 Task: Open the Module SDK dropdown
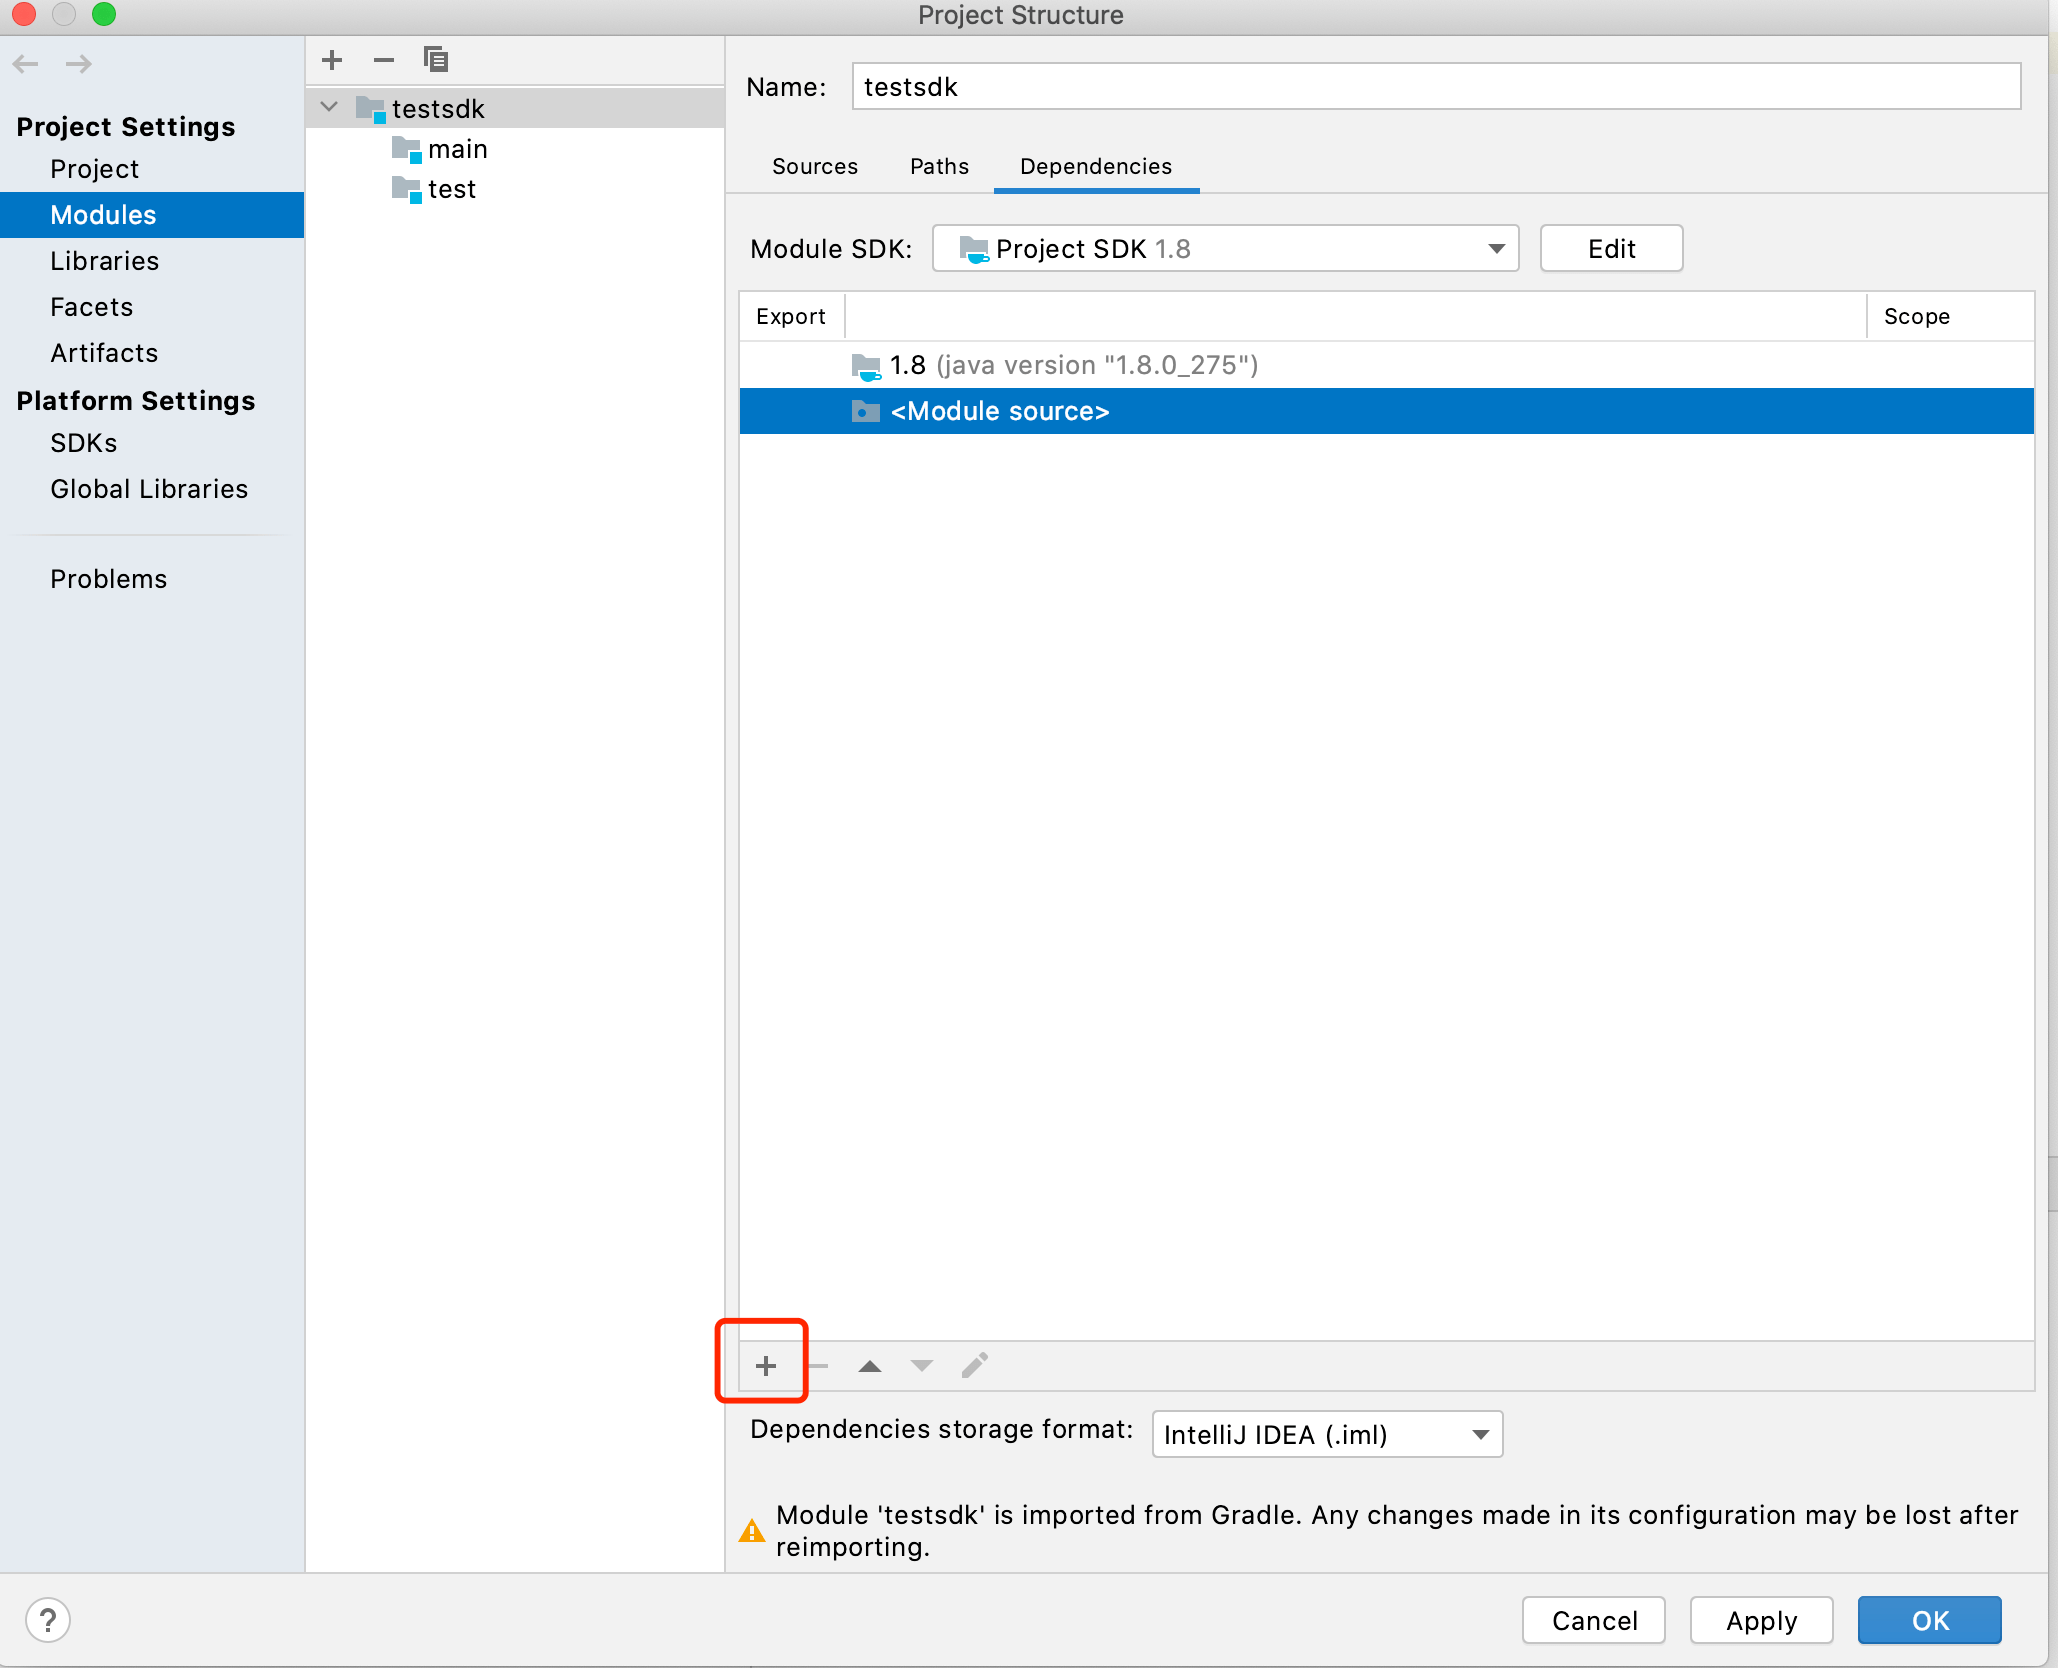point(1225,248)
